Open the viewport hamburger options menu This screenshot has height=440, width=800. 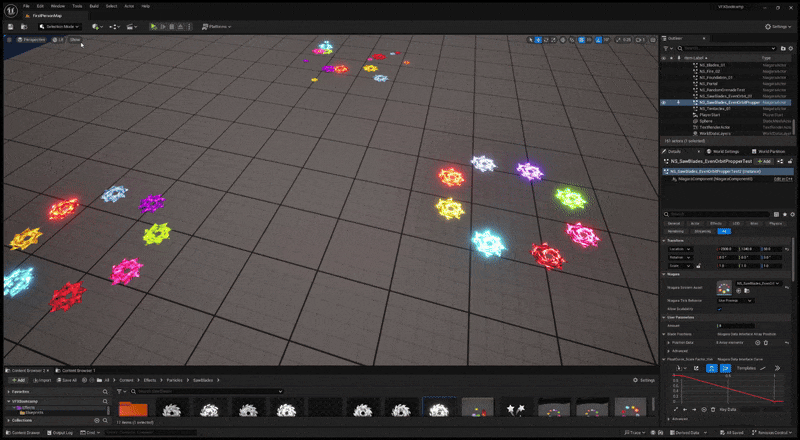[9, 39]
